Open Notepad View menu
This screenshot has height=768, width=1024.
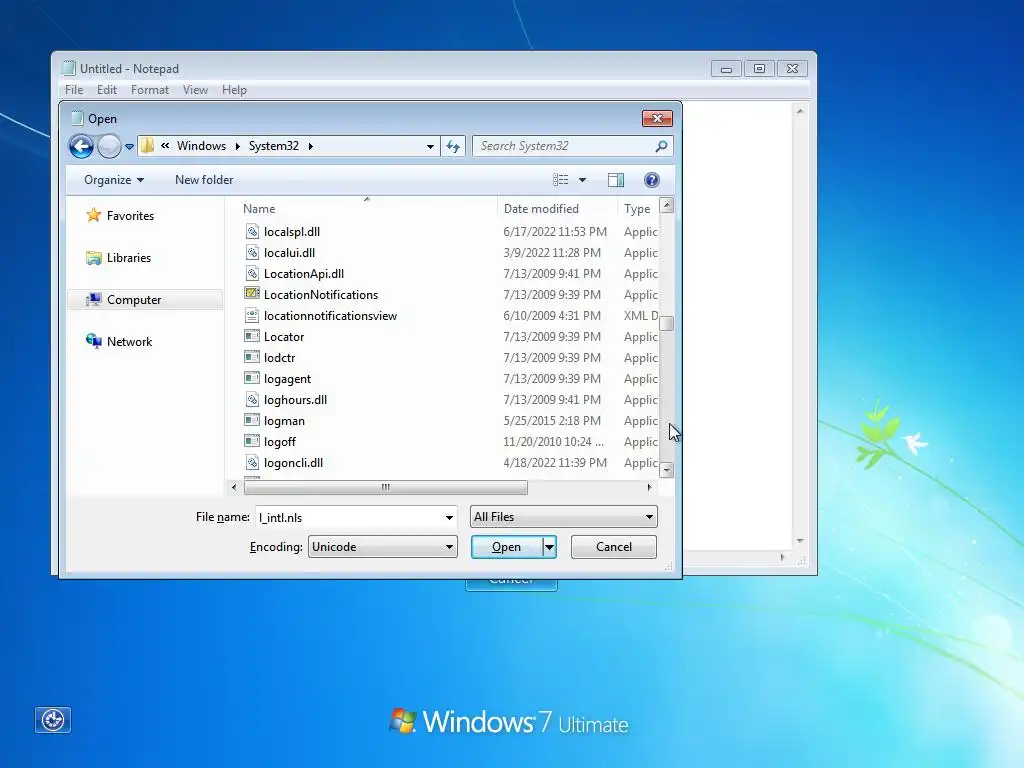click(195, 90)
